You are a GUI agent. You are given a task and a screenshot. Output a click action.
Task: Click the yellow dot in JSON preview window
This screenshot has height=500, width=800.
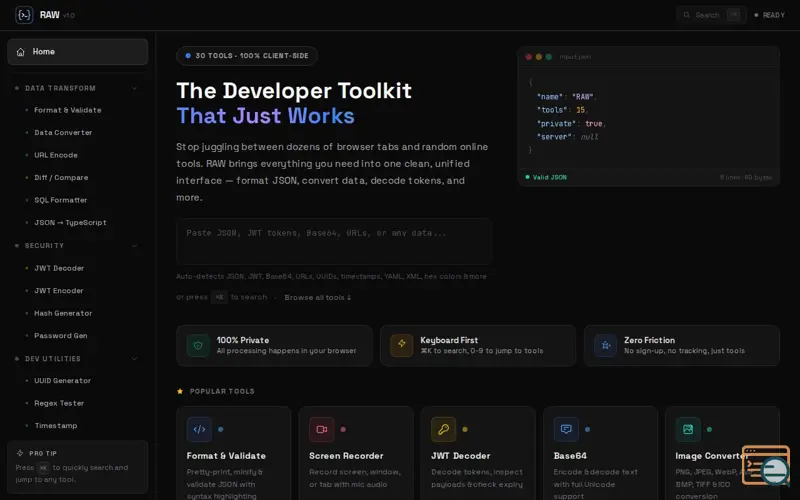539,57
